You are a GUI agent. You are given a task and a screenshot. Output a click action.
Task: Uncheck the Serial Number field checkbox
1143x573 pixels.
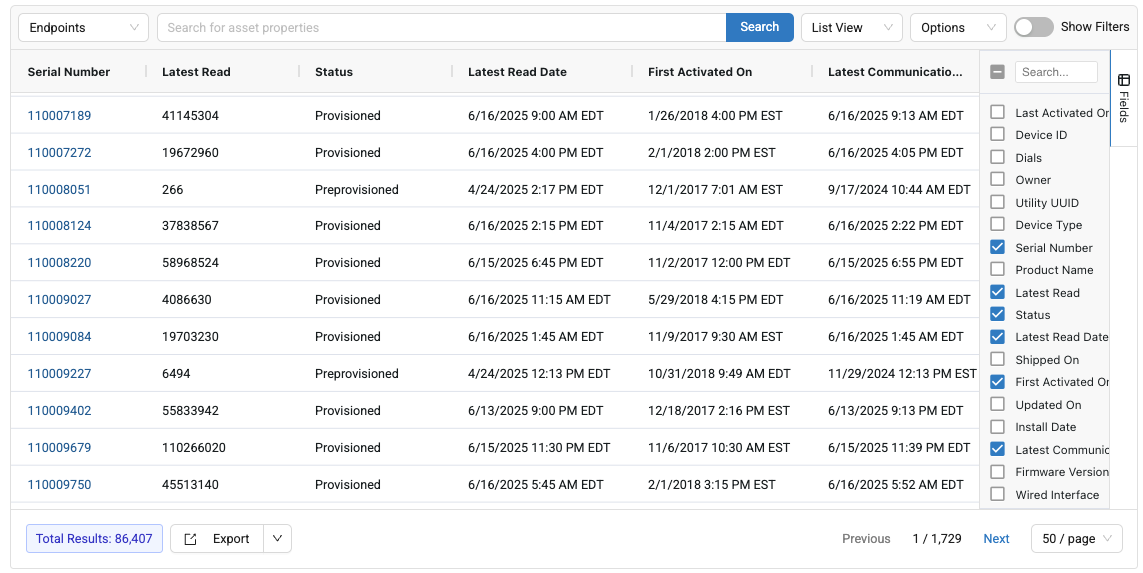pos(997,248)
